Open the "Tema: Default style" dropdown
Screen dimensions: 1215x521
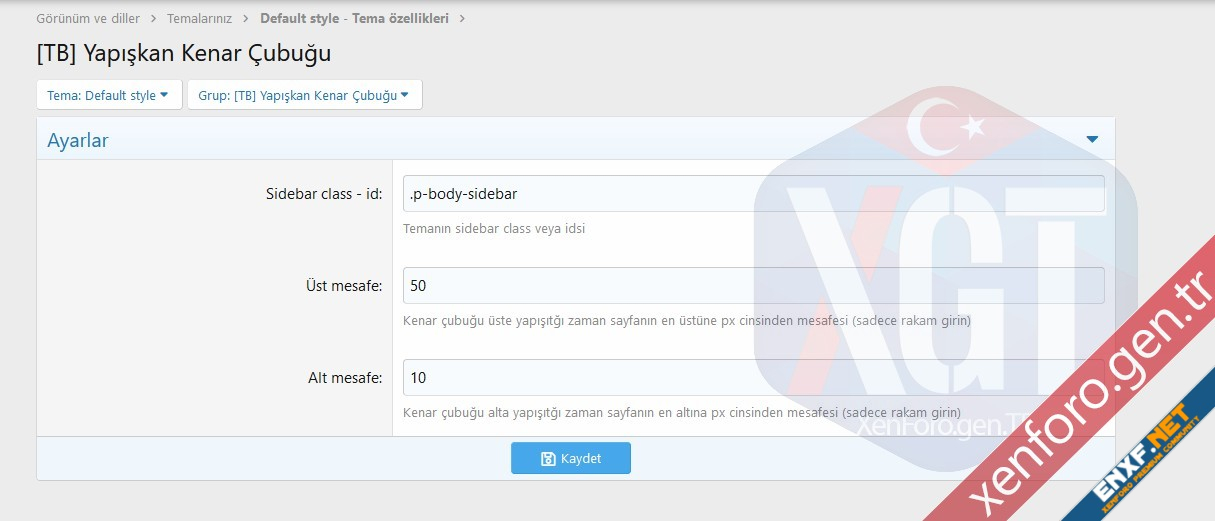click(x=109, y=96)
